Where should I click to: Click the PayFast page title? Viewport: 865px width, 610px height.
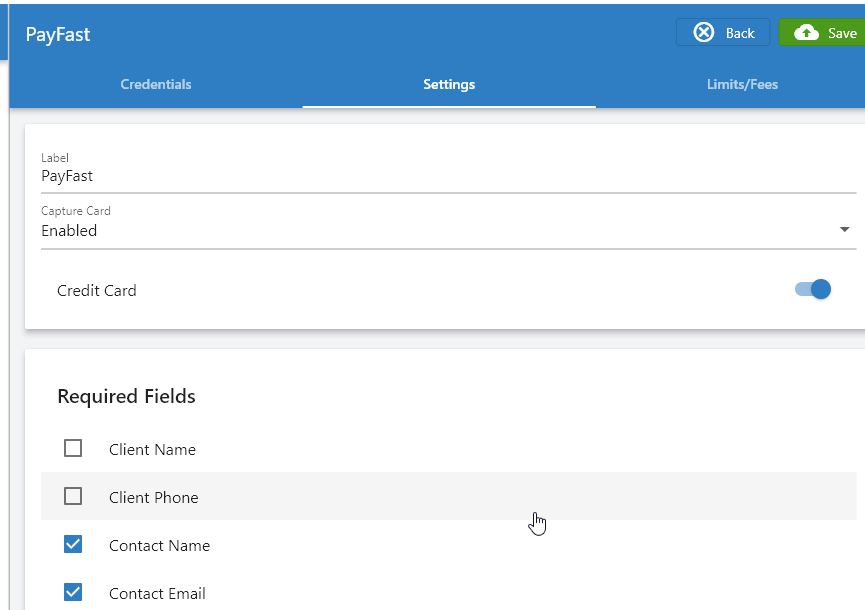click(x=57, y=35)
